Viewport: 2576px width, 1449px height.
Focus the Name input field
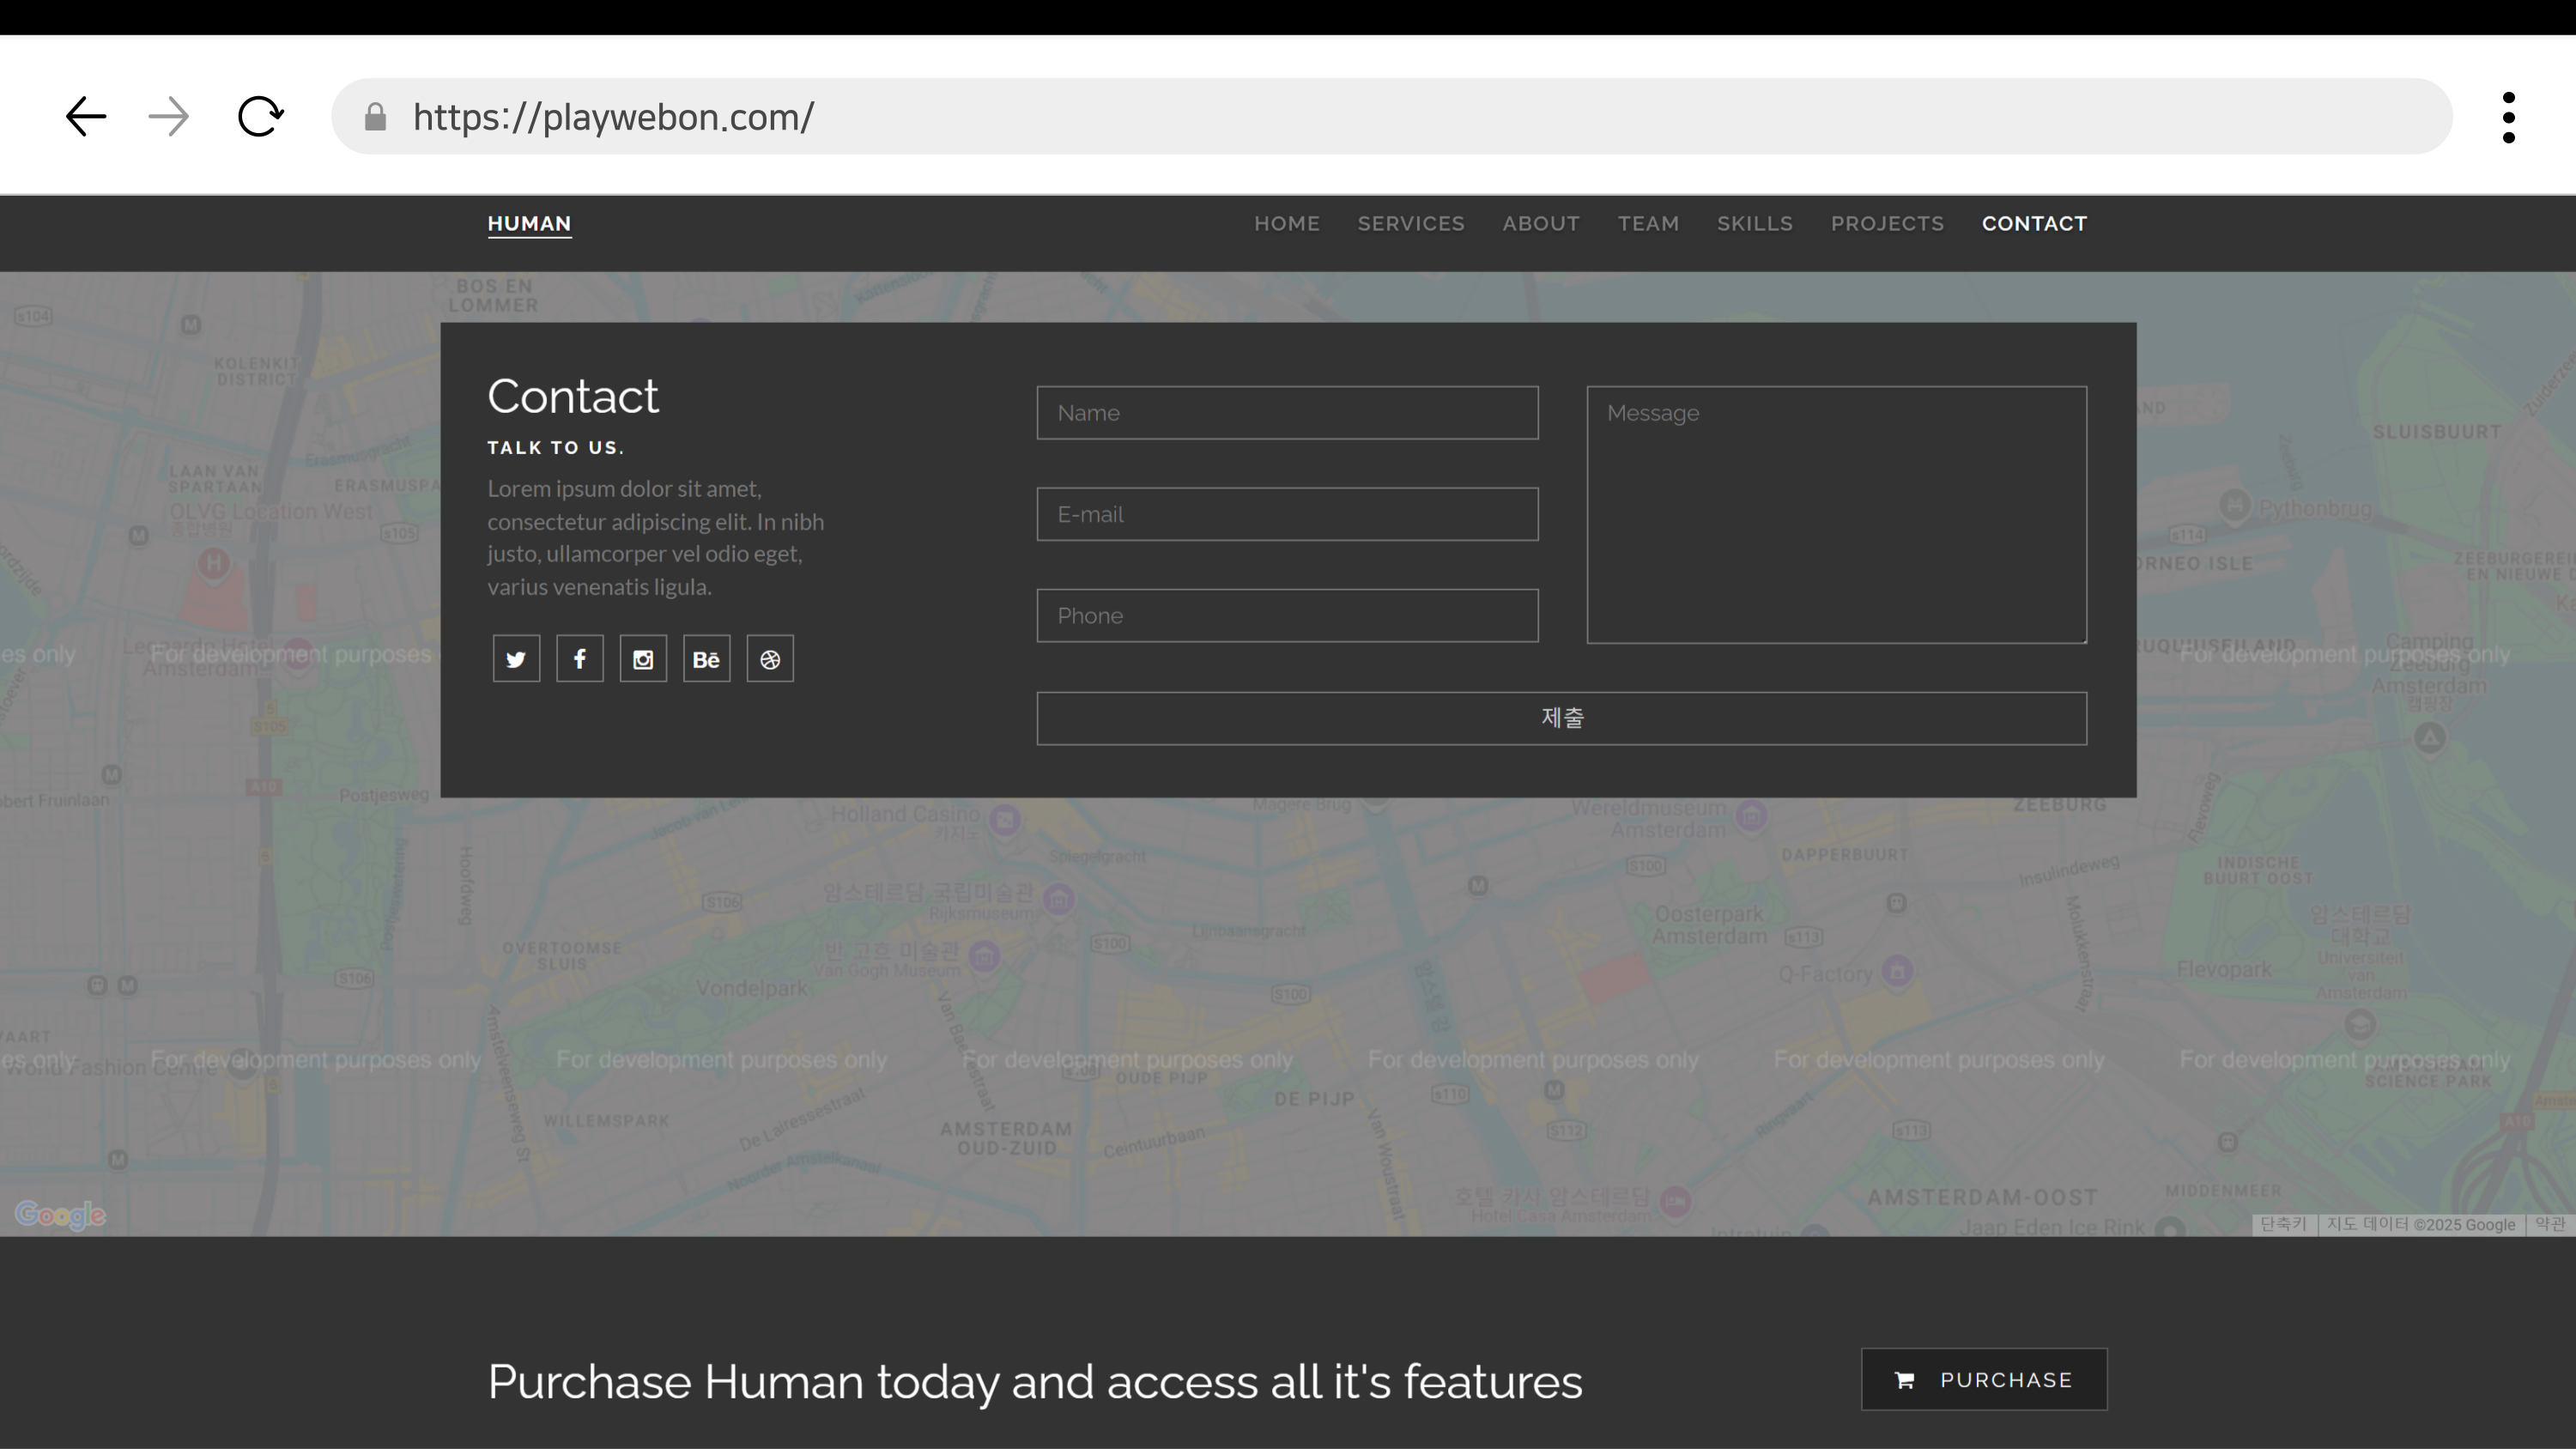1287,413
